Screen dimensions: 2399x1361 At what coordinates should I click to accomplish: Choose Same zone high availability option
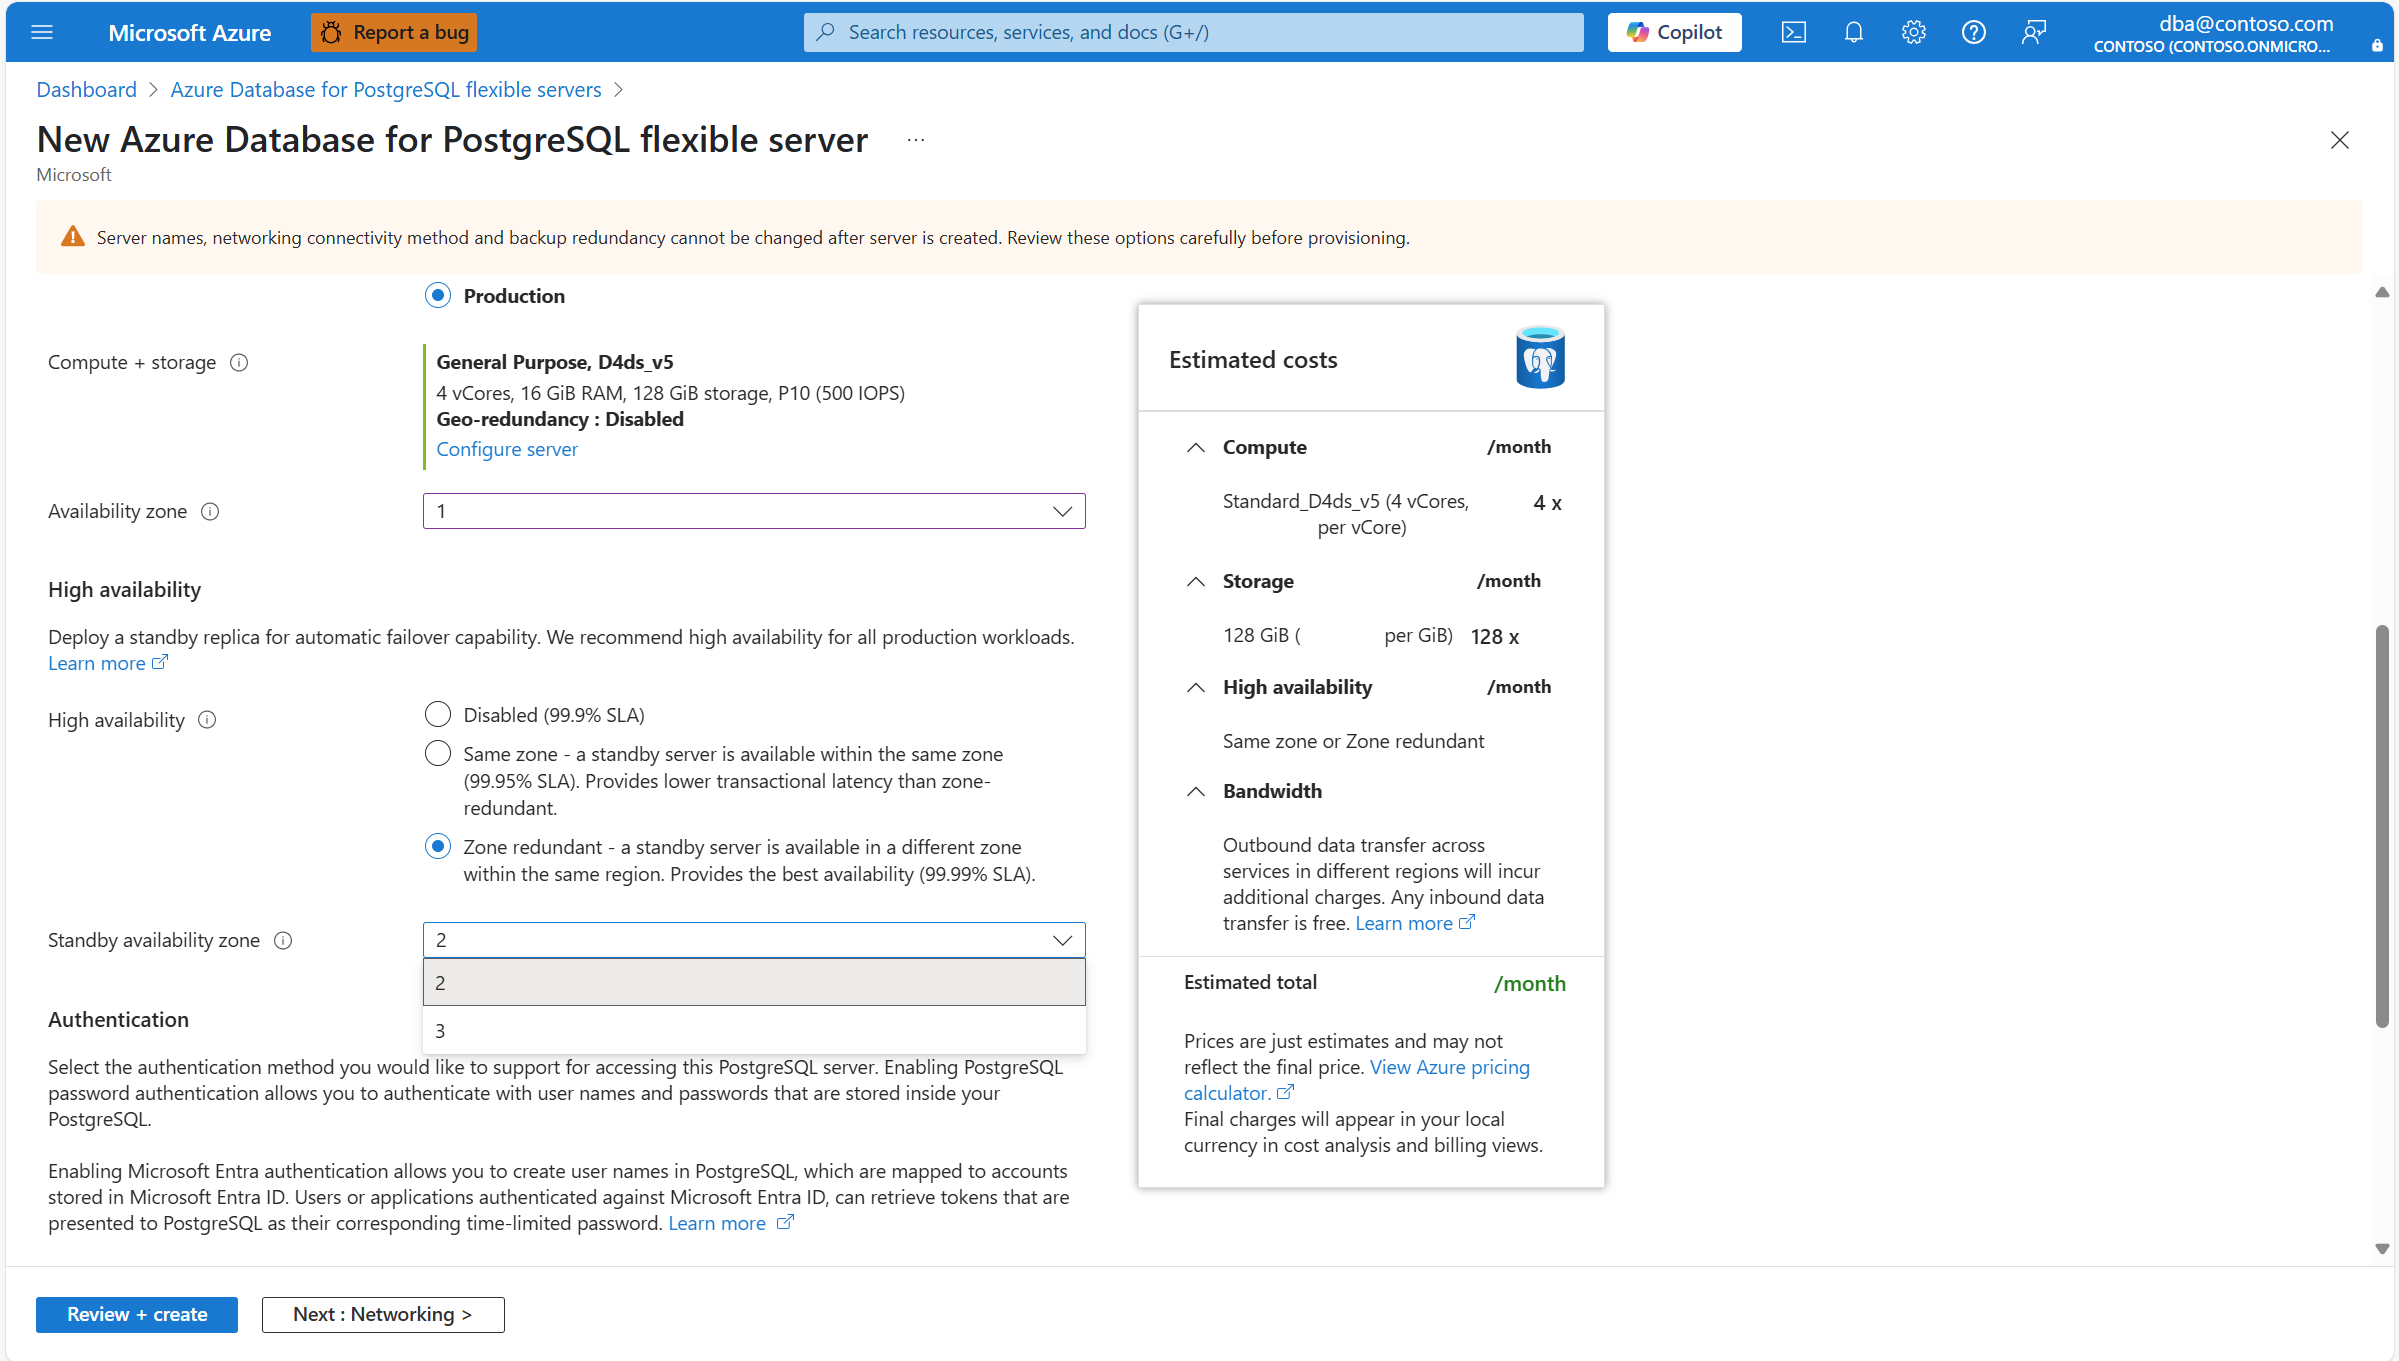(438, 754)
